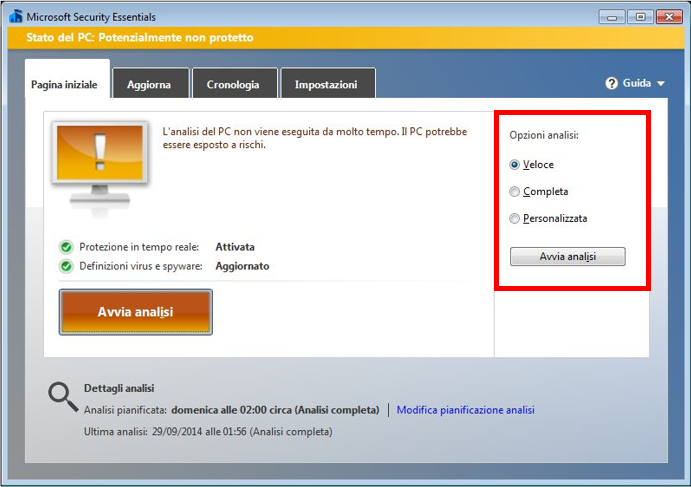Click the Opzioni analisi label
This screenshot has width=691, height=487.
tap(544, 135)
